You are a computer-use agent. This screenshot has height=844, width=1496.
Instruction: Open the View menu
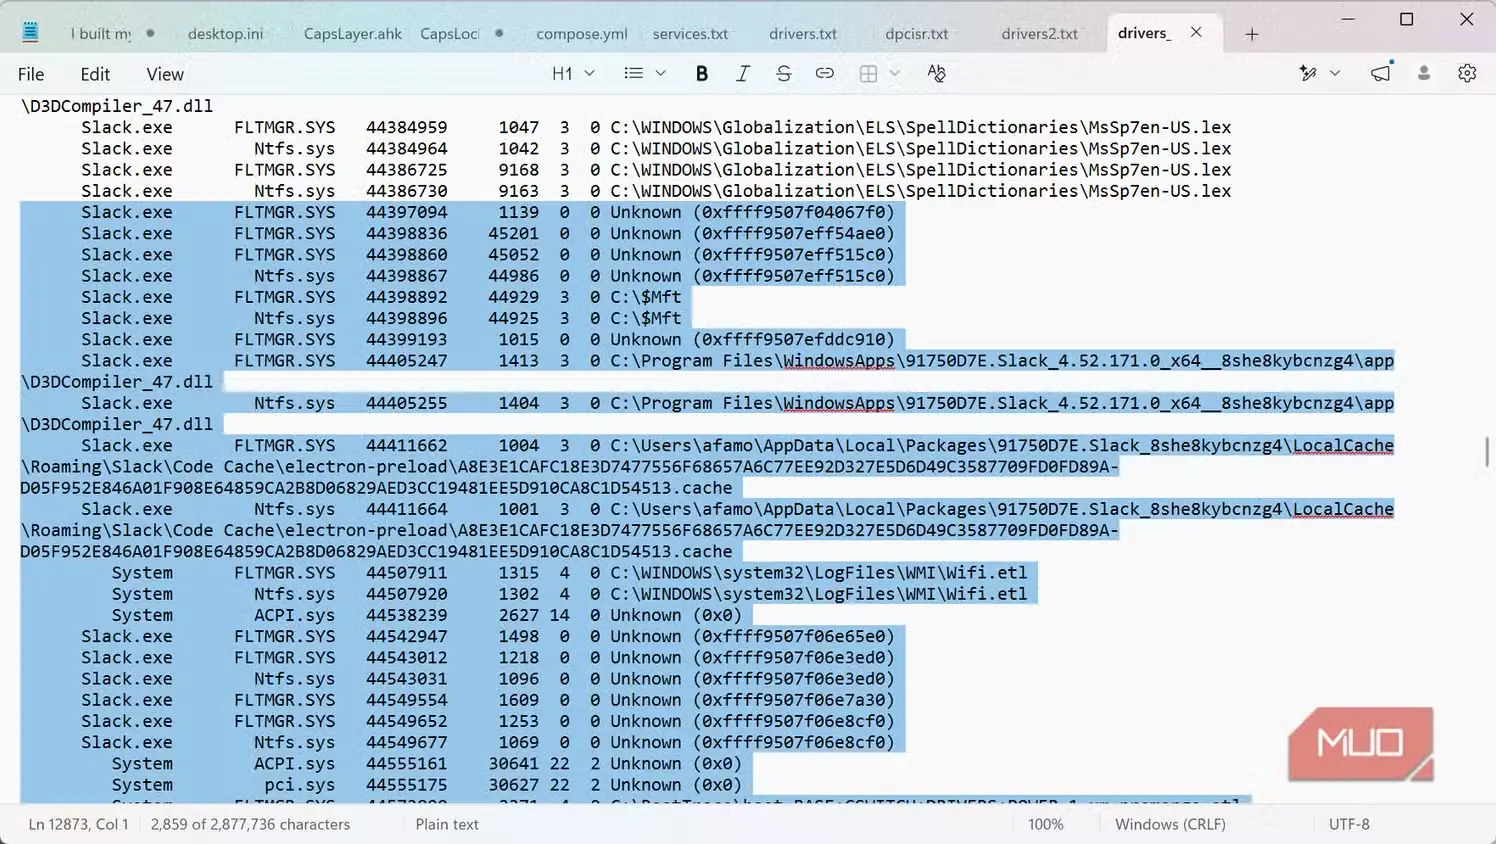tap(165, 74)
